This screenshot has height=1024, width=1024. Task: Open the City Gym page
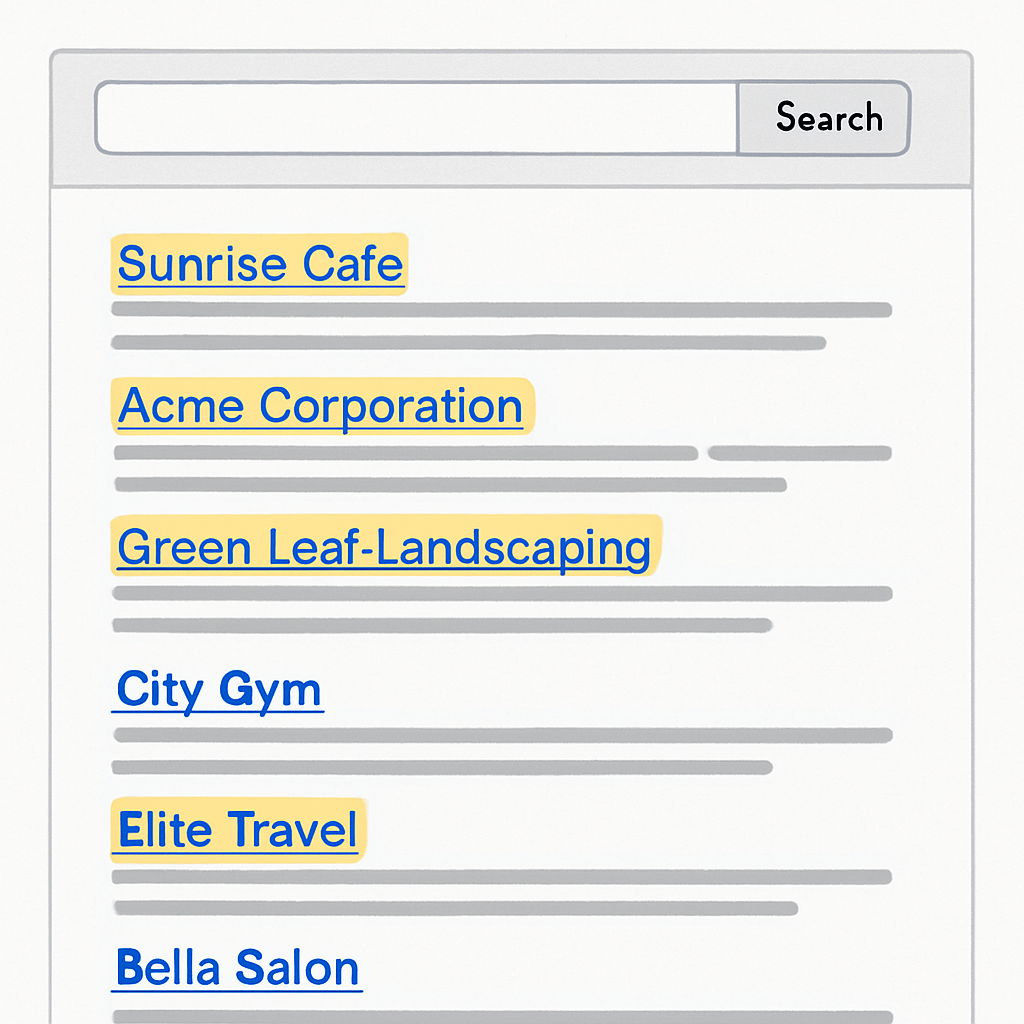coord(218,689)
